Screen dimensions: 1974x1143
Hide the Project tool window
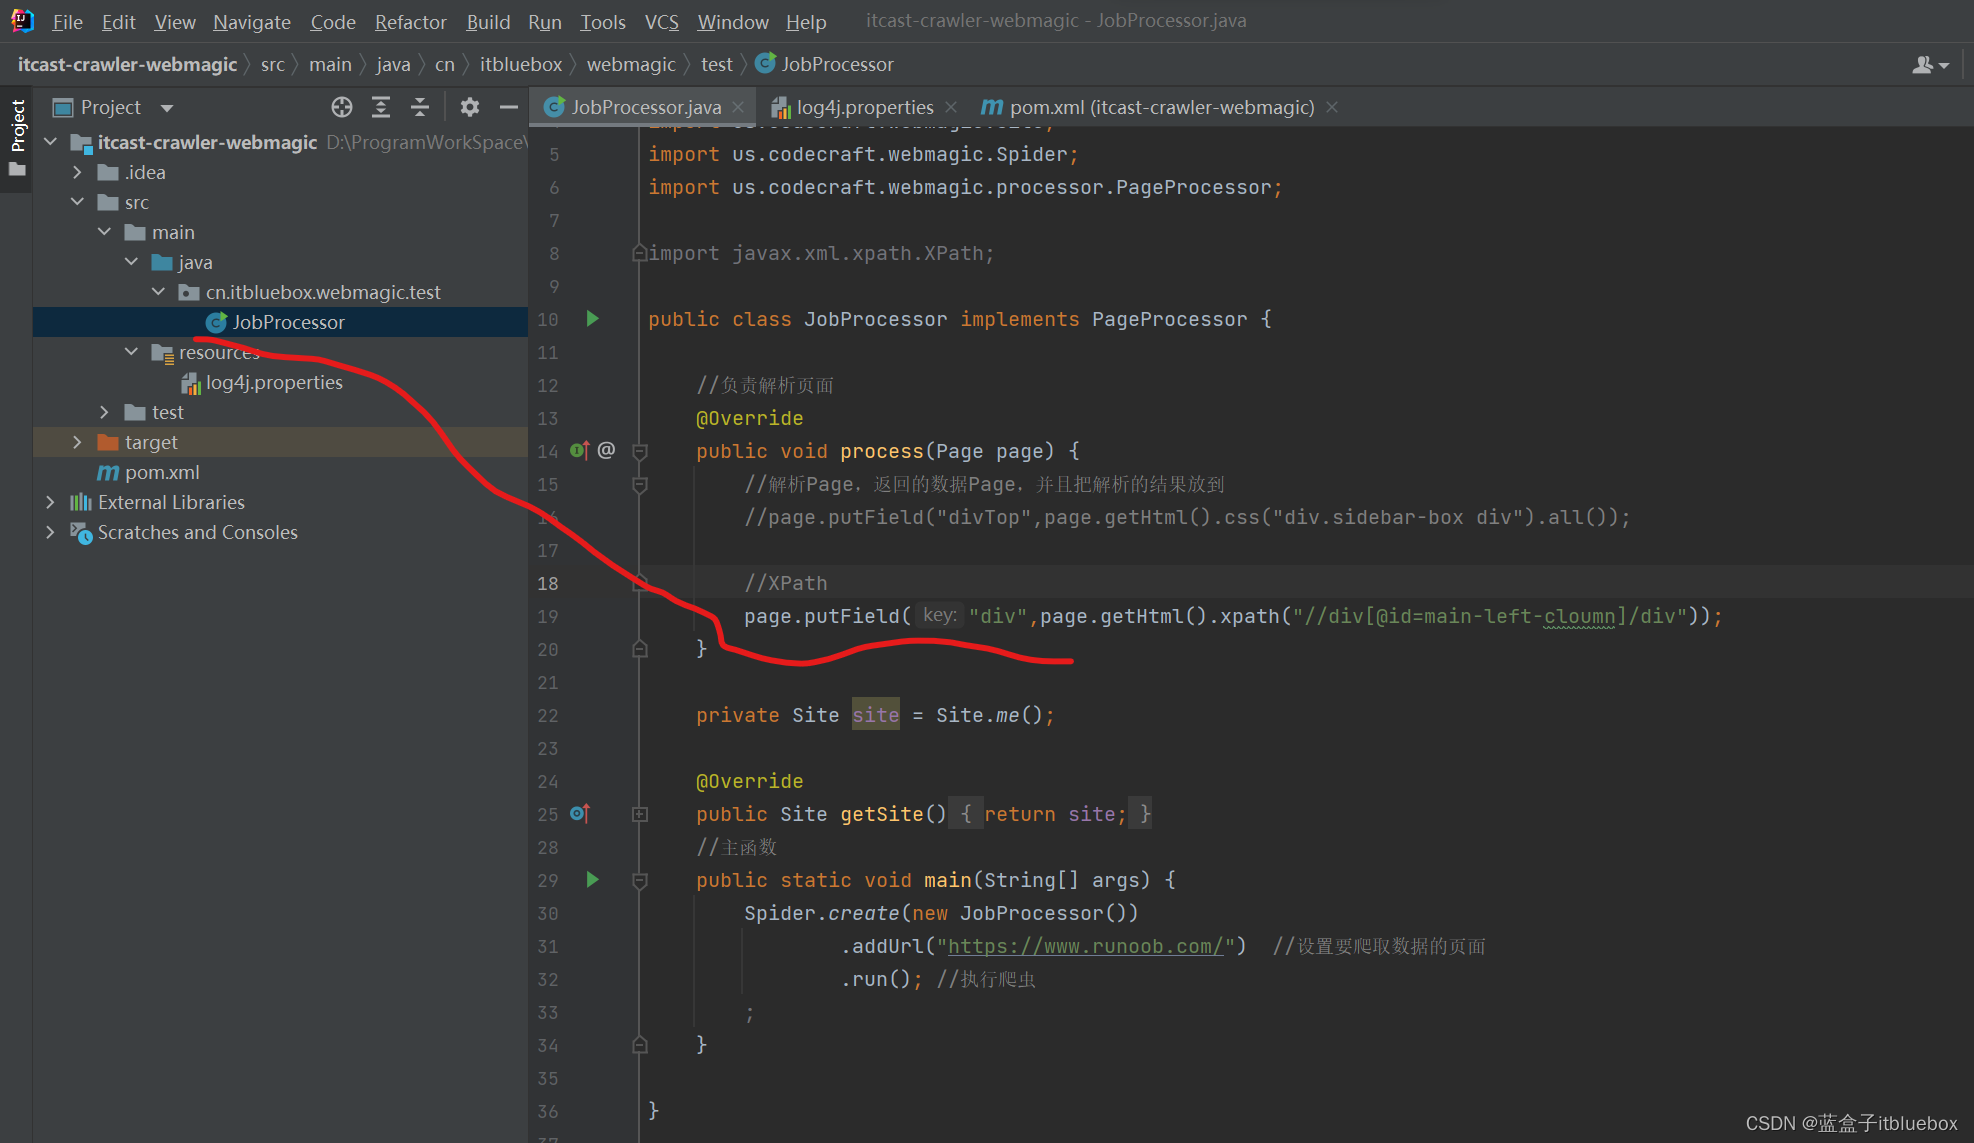509,107
